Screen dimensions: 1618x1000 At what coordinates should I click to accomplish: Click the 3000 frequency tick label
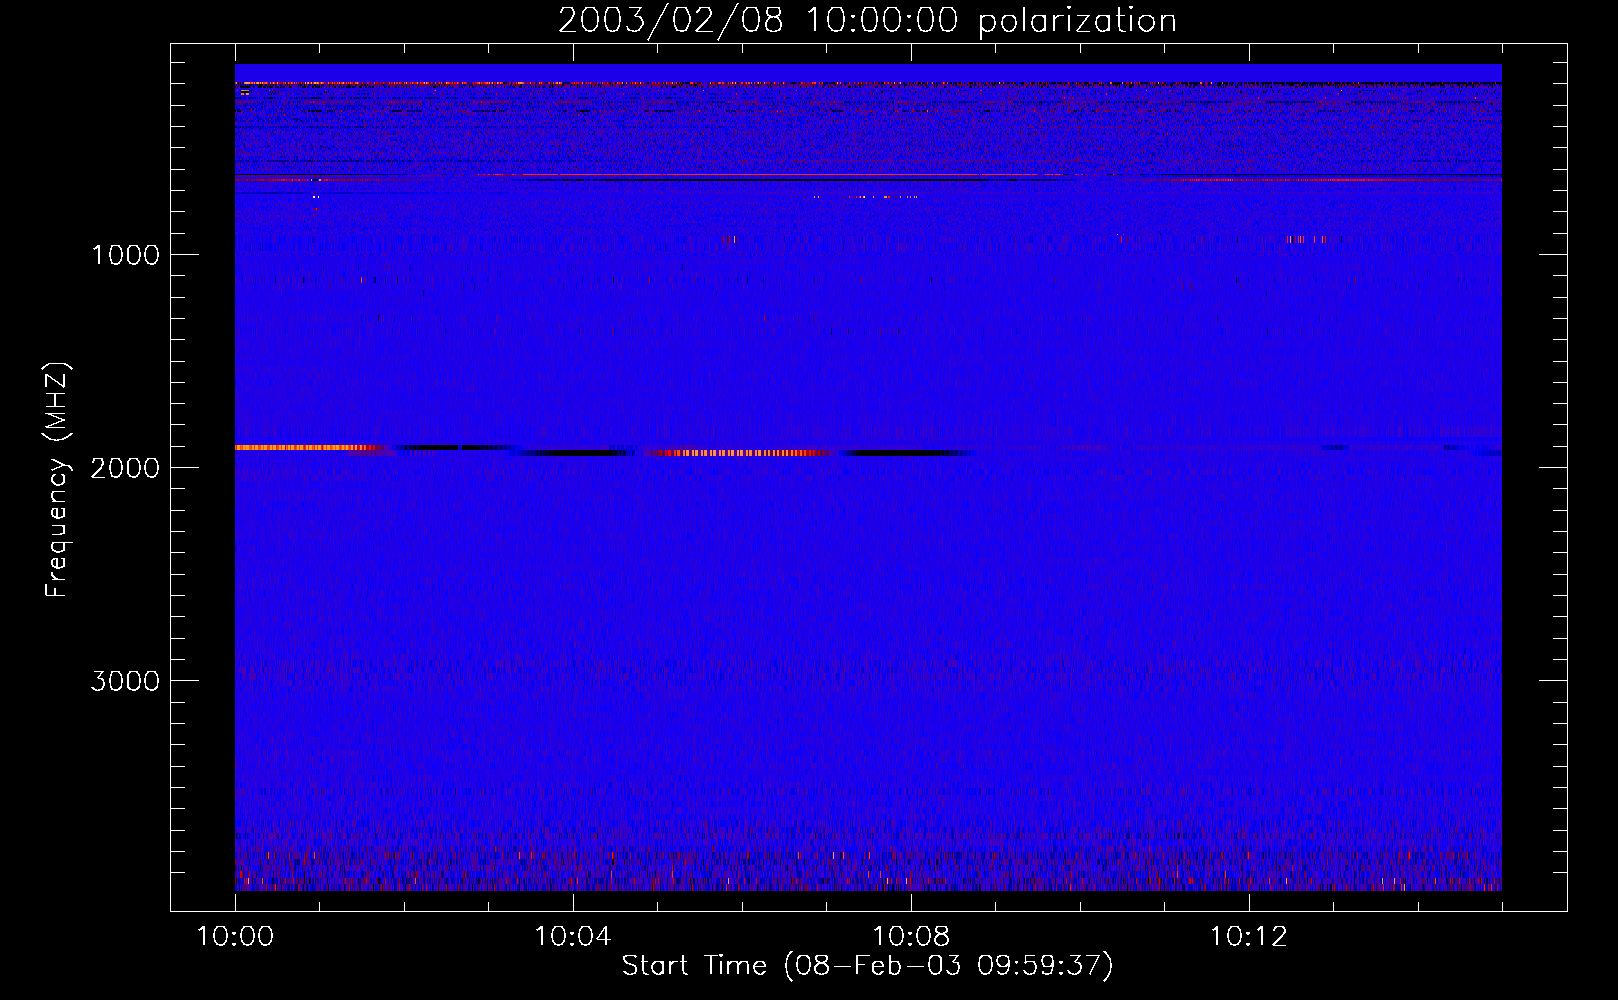coord(125,681)
